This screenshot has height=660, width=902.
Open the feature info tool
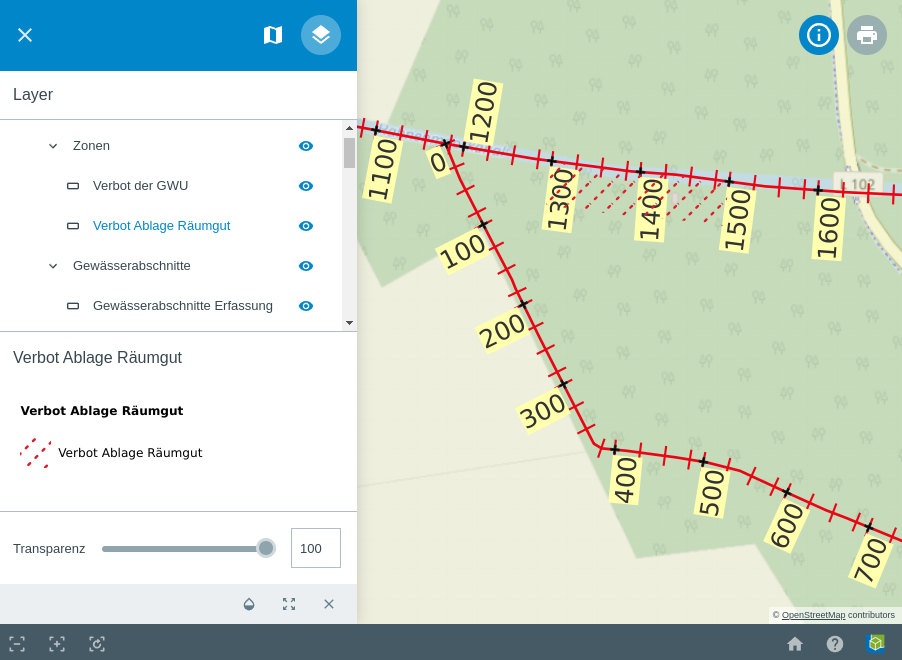point(819,35)
